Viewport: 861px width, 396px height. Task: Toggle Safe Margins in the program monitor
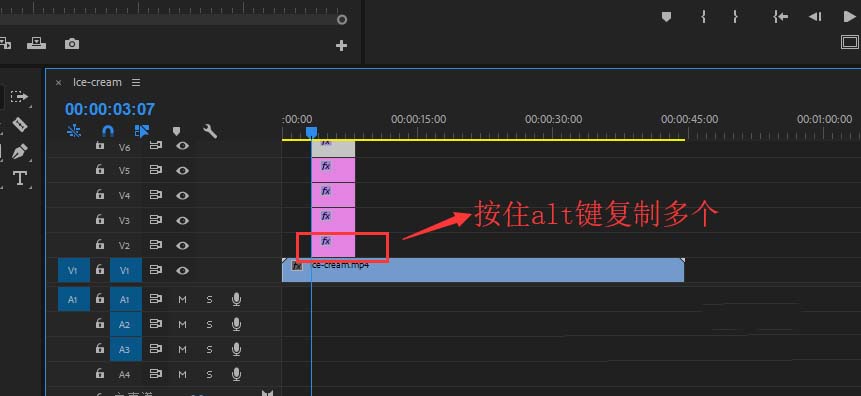click(x=849, y=42)
